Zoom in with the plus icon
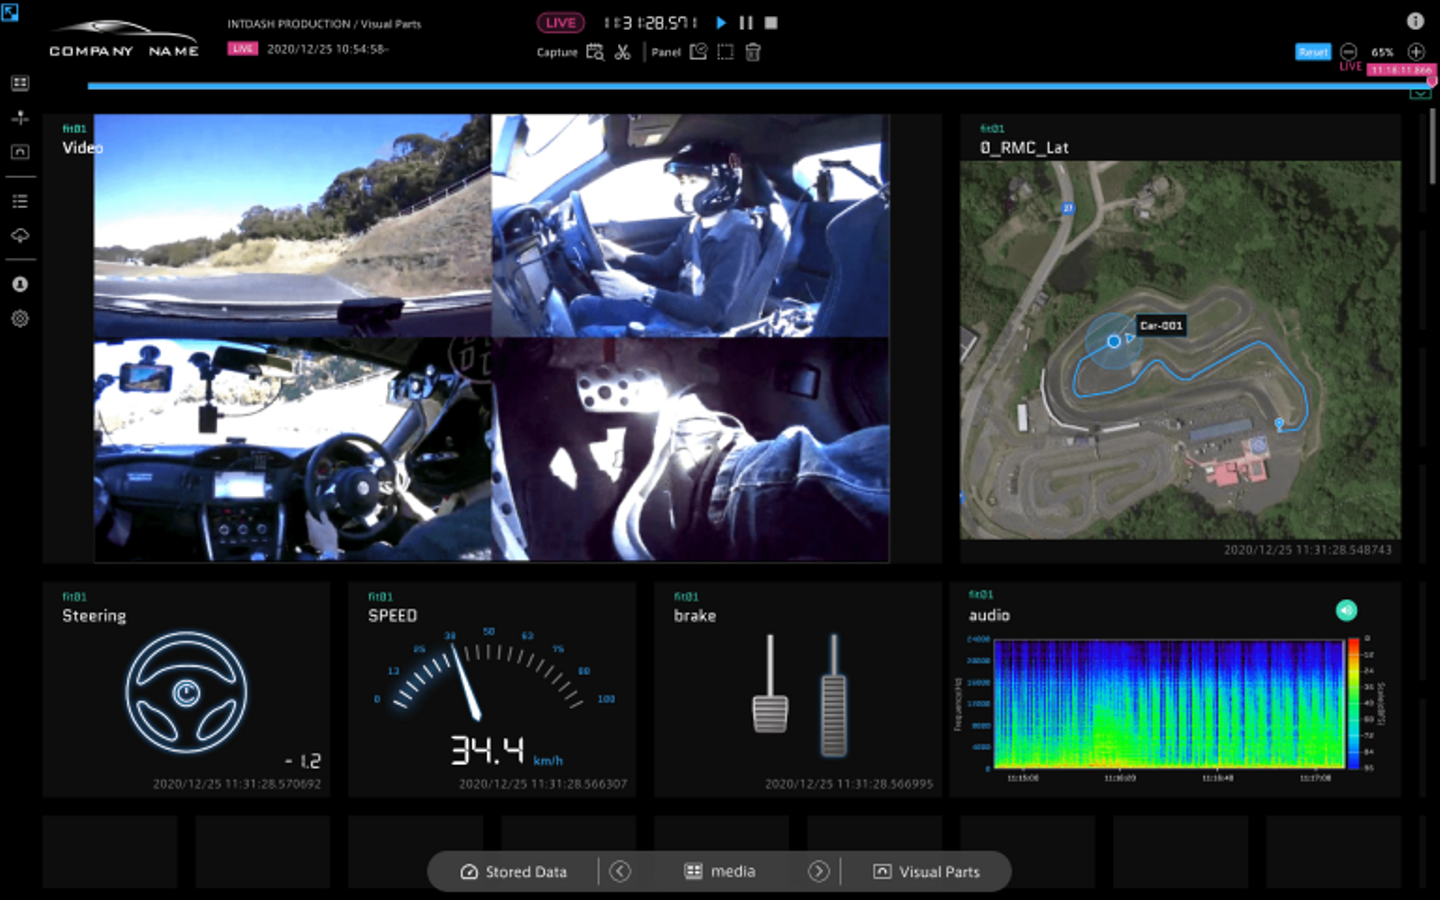The height and width of the screenshot is (900, 1440). [x=1416, y=51]
